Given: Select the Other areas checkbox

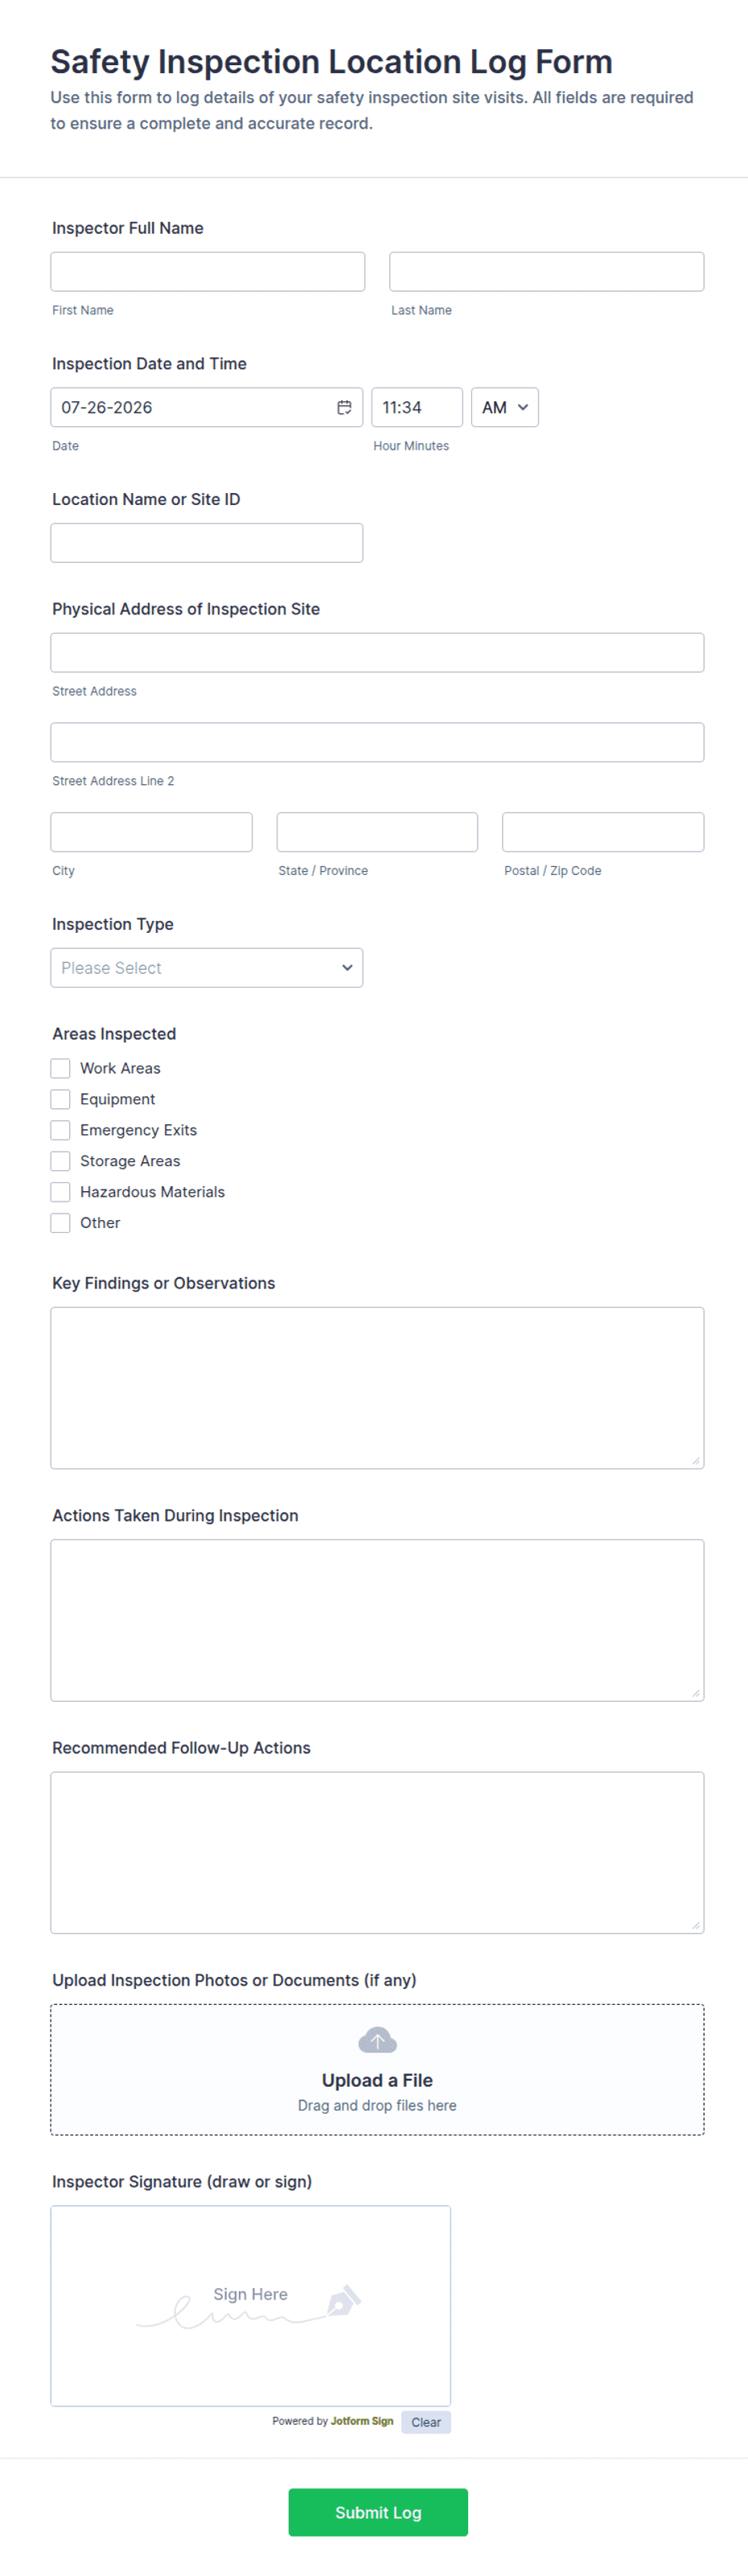Looking at the screenshot, I should [60, 1223].
